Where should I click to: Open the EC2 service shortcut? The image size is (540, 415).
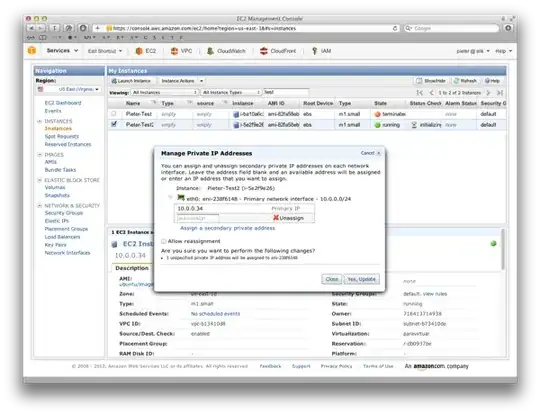[146, 51]
